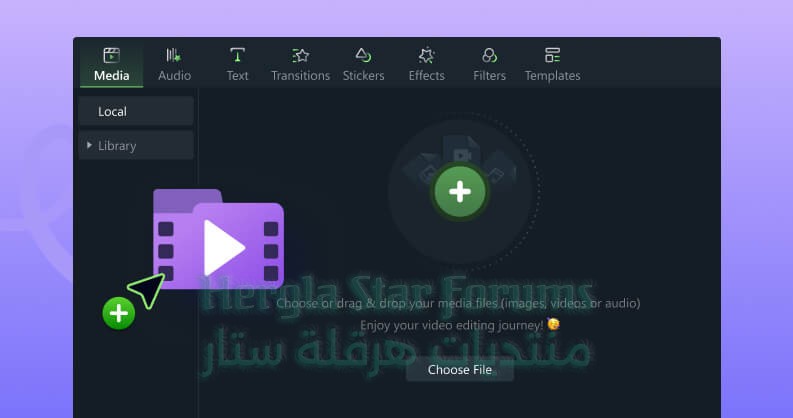
Task: Switch to the Audio tab label
Action: 174,76
